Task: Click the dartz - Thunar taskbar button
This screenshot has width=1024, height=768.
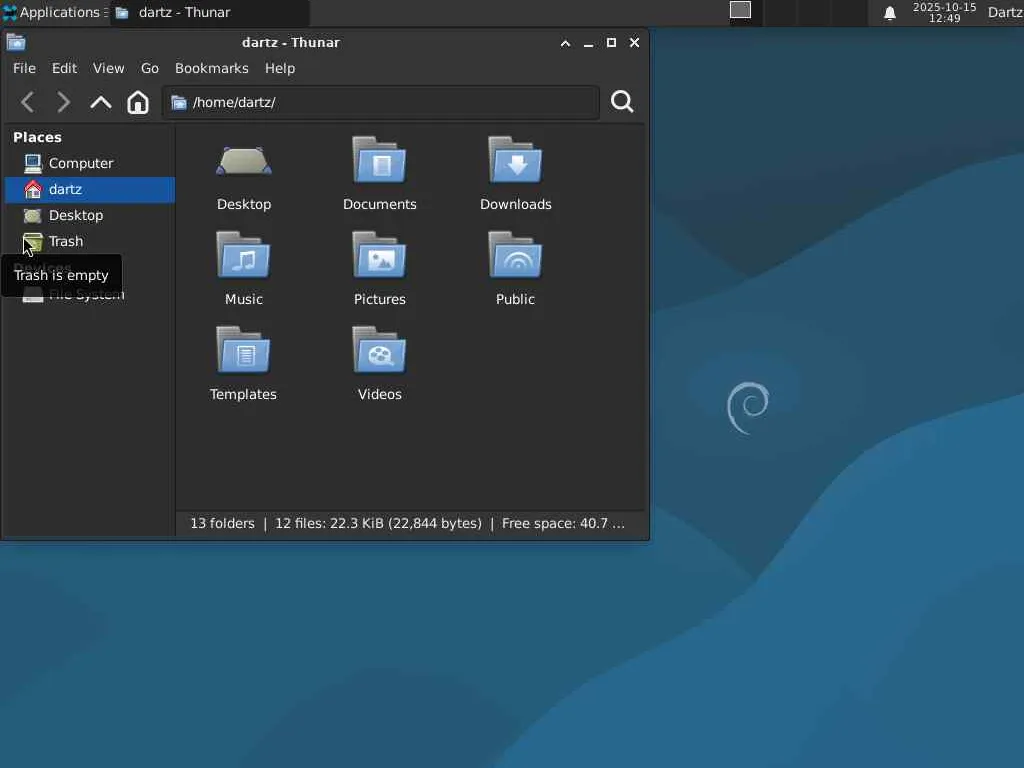Action: pyautogui.click(x=210, y=12)
